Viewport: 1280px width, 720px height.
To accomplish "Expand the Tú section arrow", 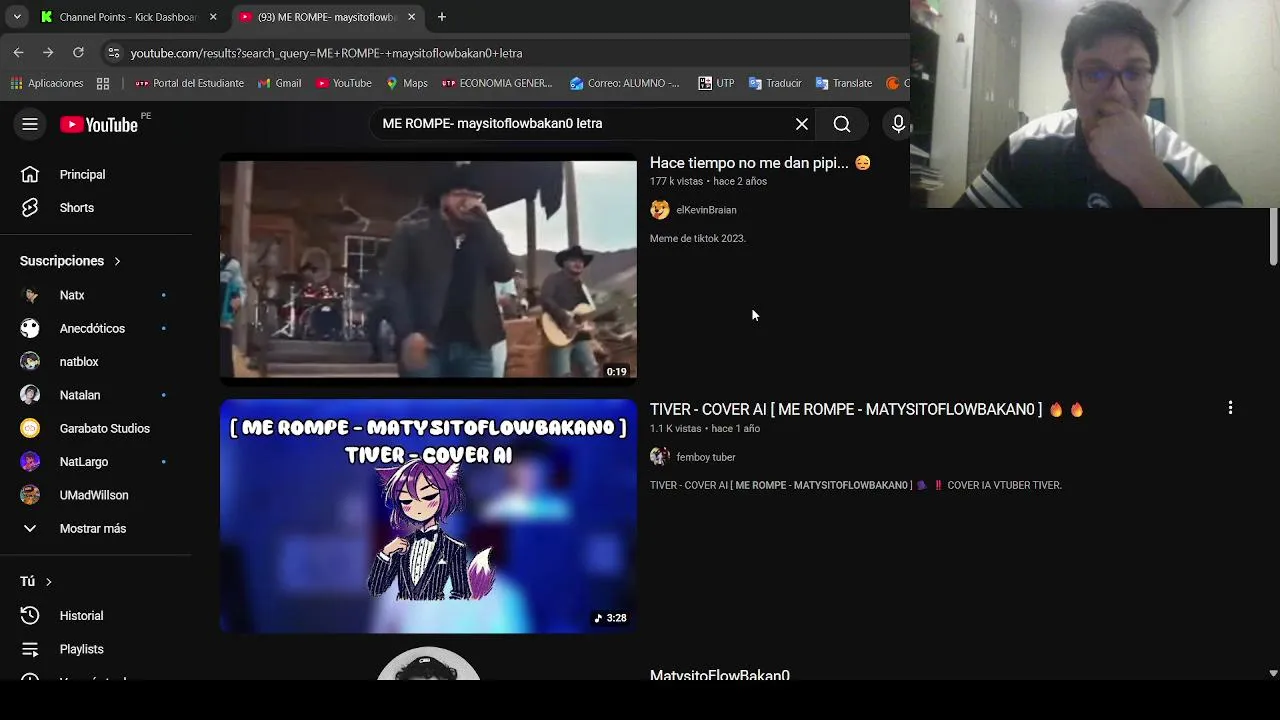I will 48,582.
